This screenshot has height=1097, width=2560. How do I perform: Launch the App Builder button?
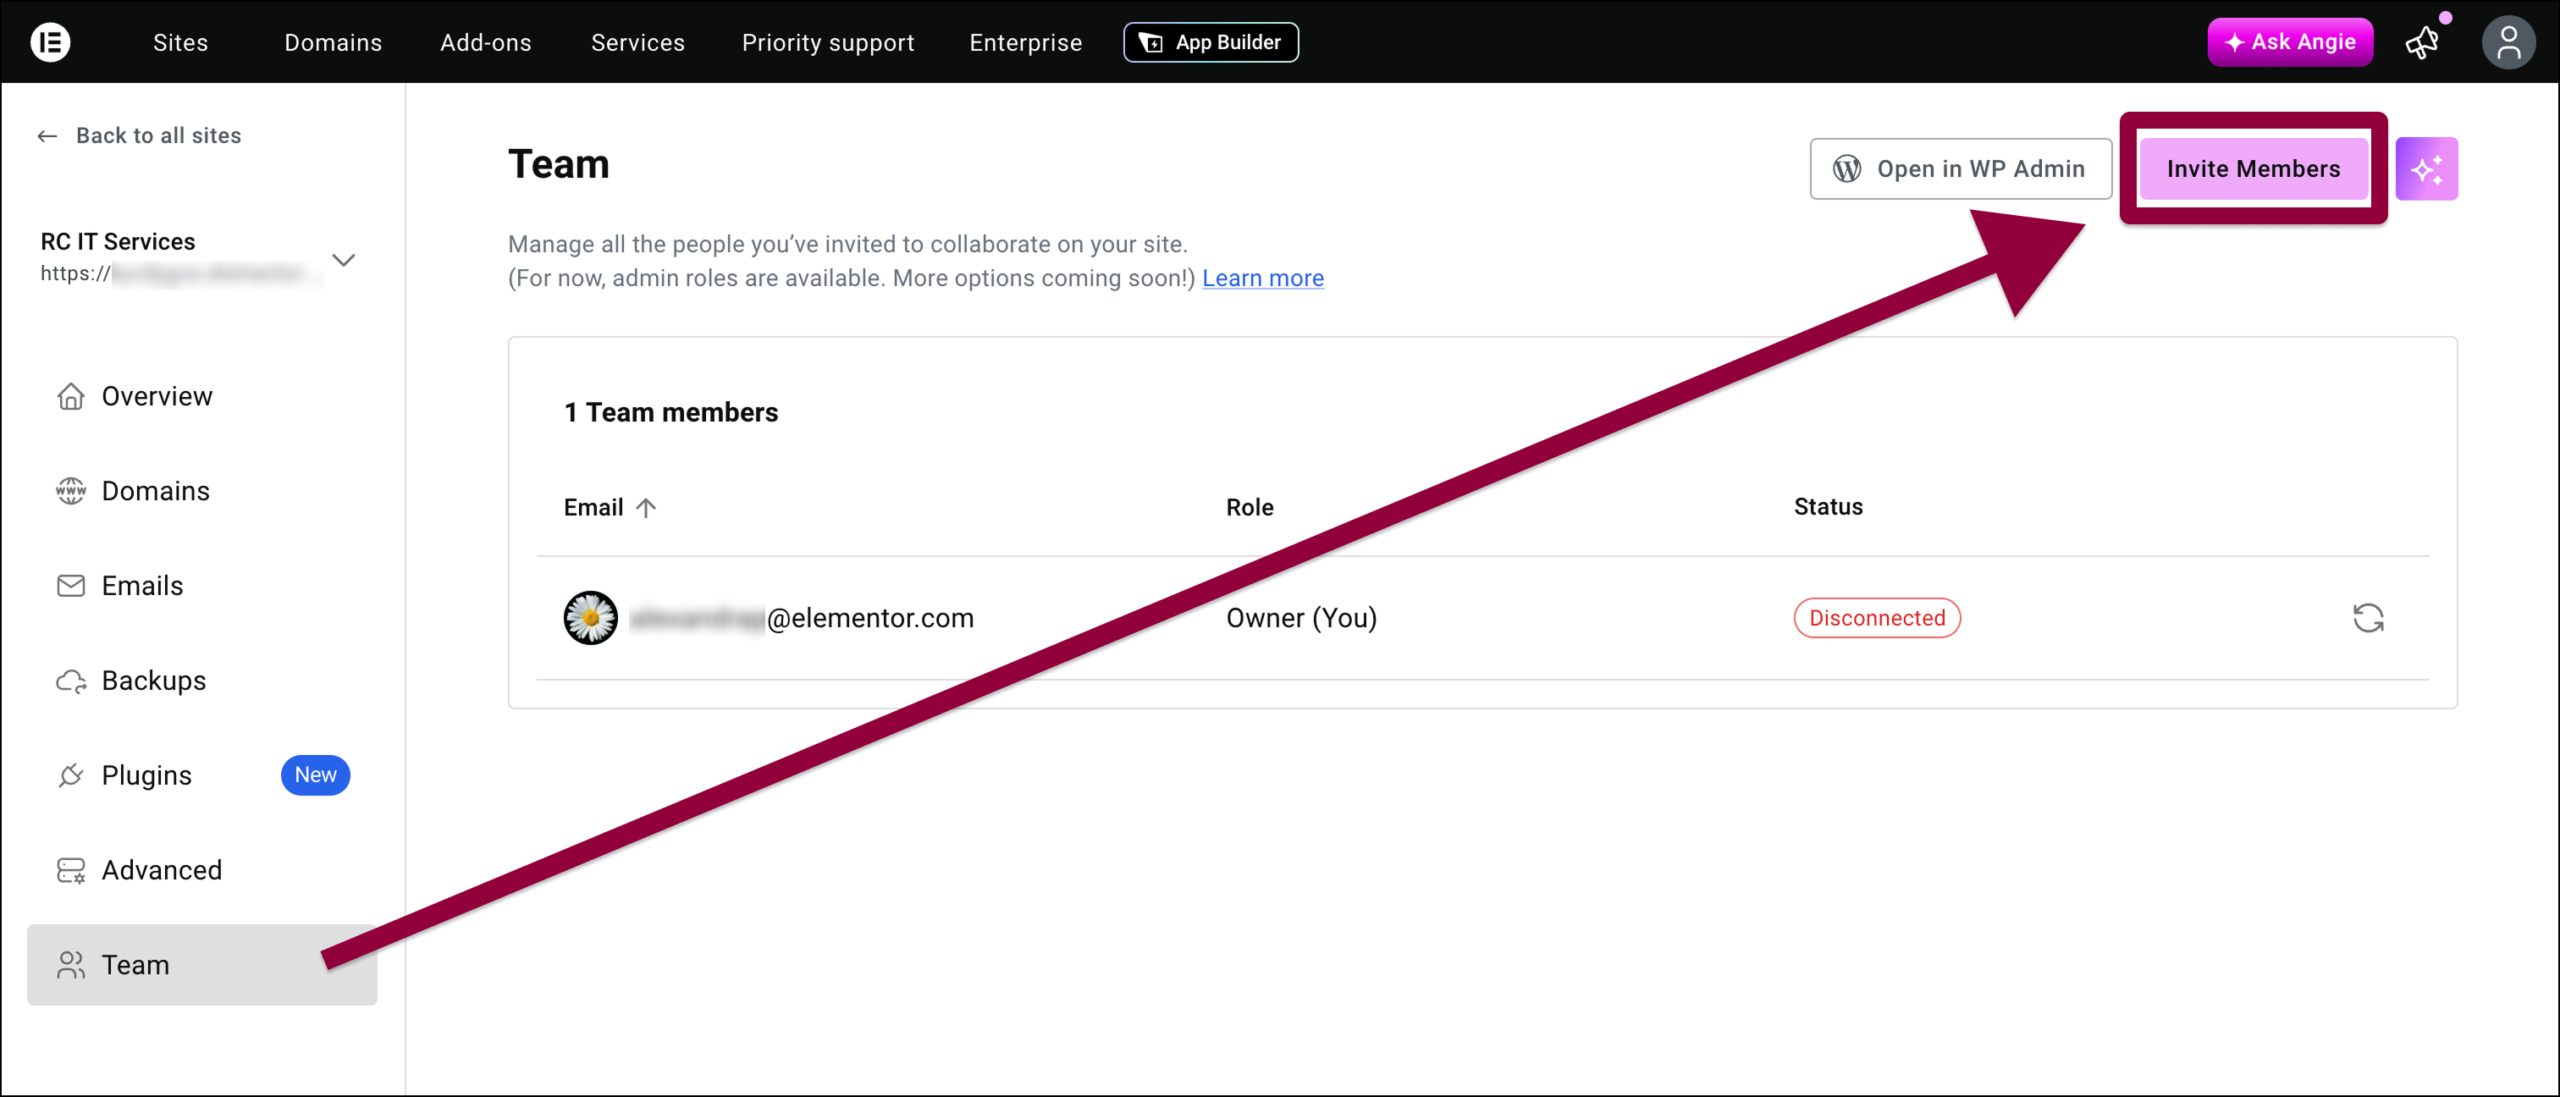pyautogui.click(x=1211, y=42)
